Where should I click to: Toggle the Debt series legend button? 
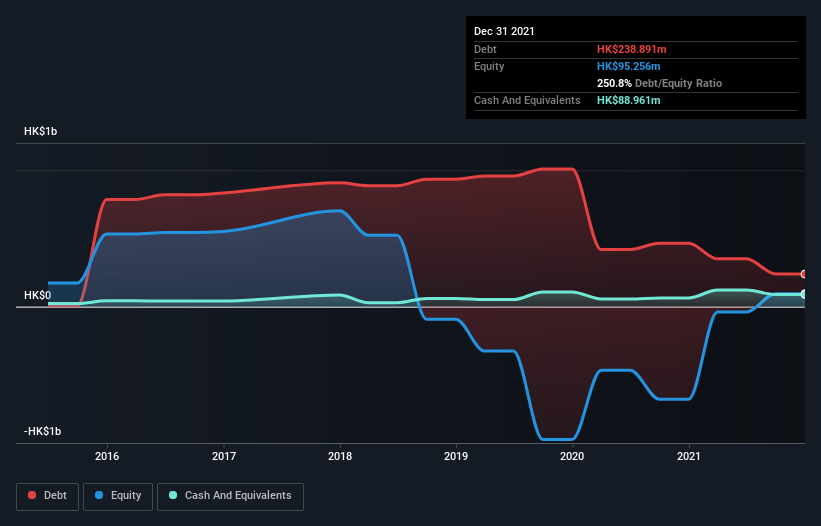(x=48, y=496)
